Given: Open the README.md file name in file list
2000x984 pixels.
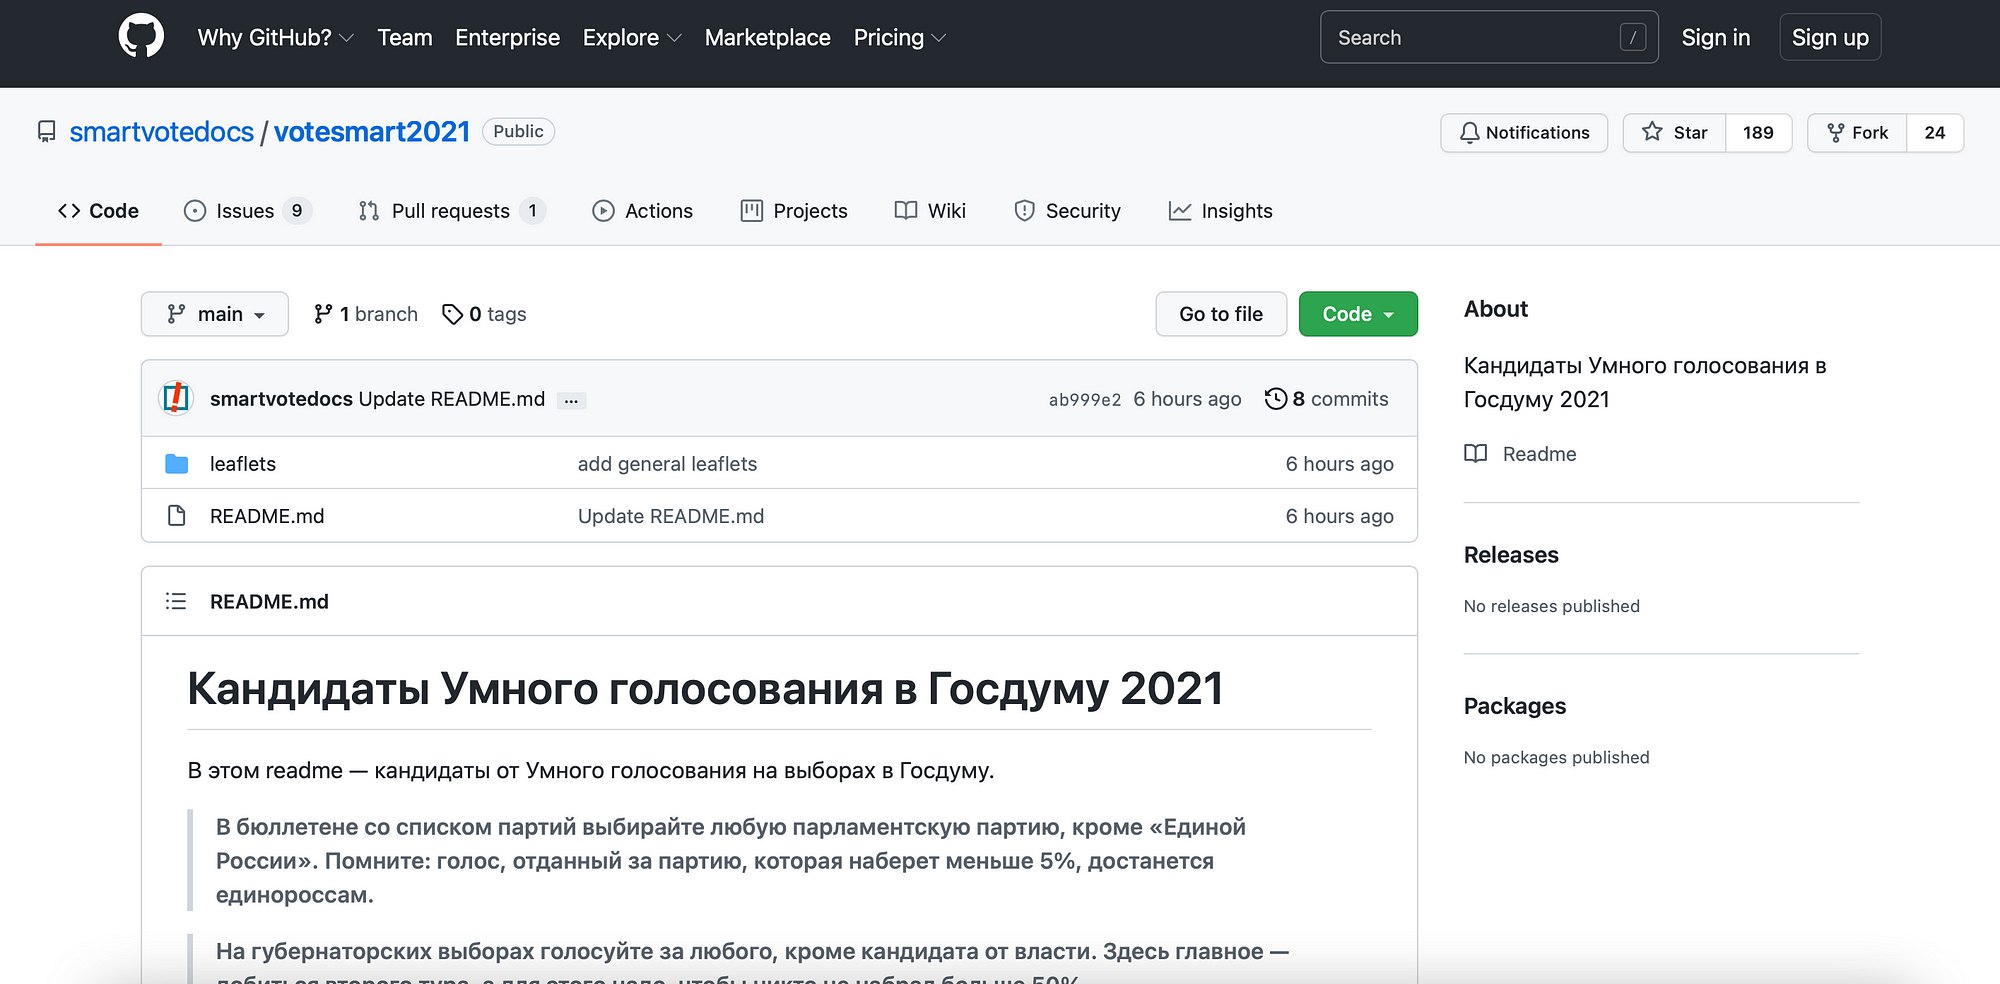Looking at the screenshot, I should pos(267,516).
